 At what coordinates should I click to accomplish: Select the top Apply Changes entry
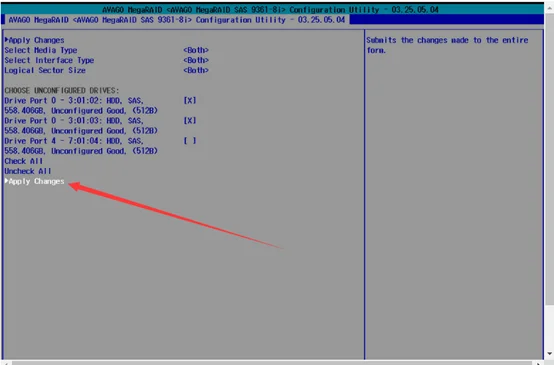pos(34,40)
